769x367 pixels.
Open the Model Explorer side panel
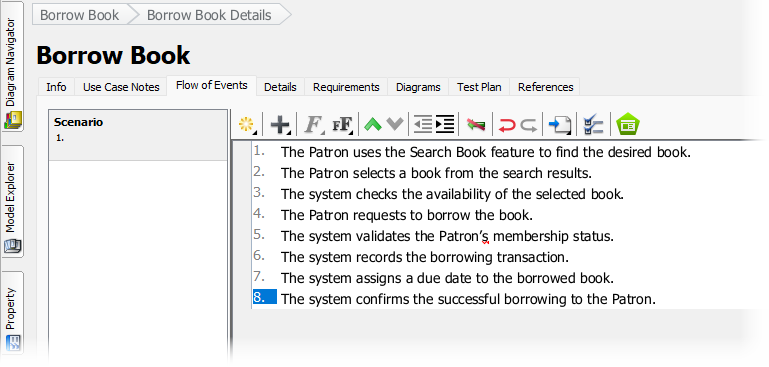(x=12, y=201)
